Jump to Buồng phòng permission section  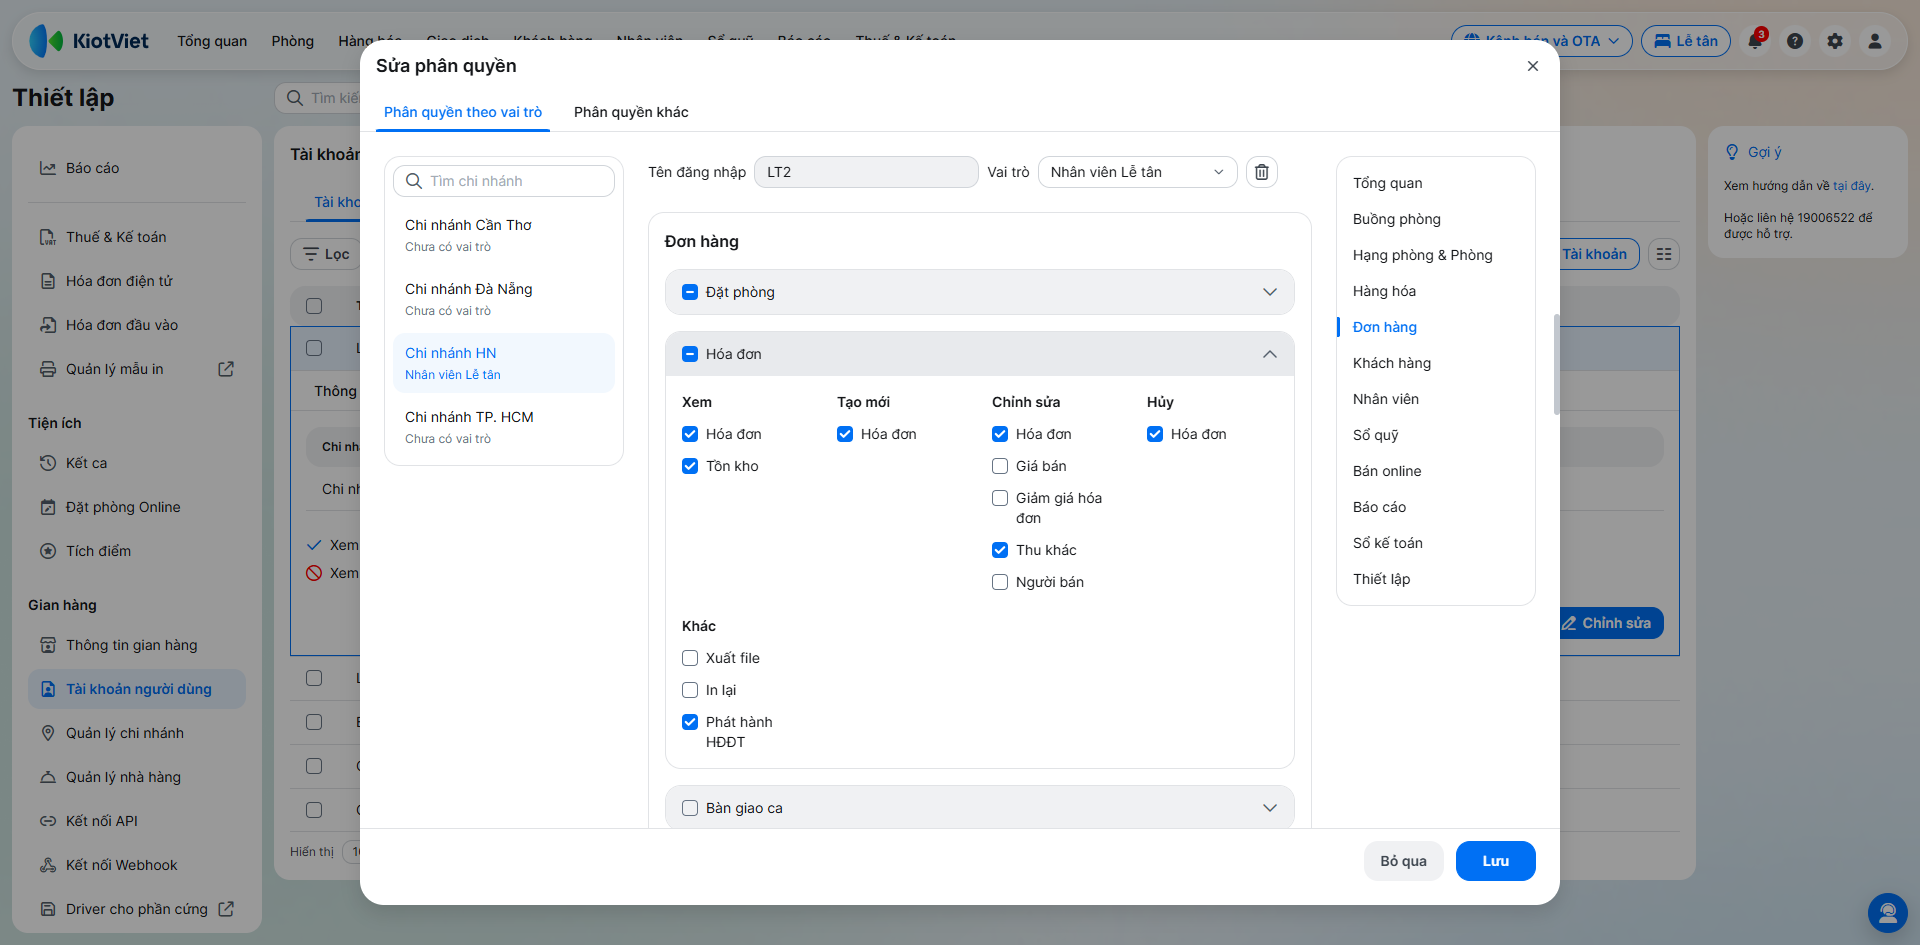1397,219
